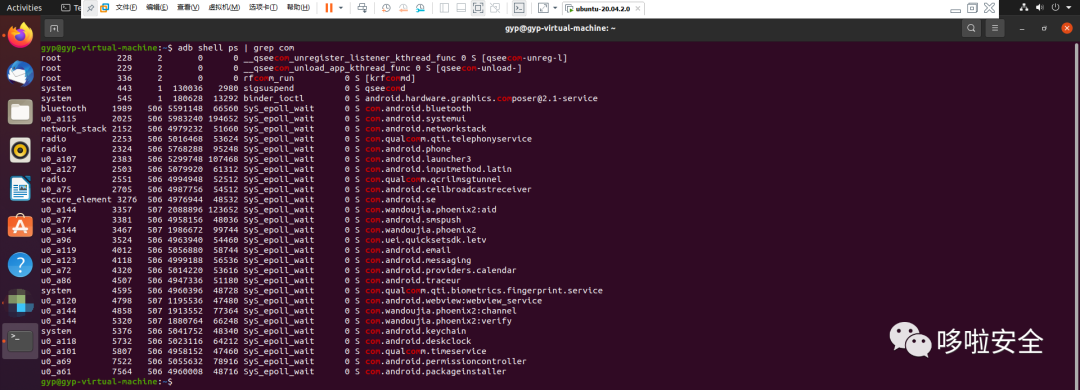Click the com.android.packageinstaller process row
This screenshot has height=390, width=1080.
click(x=274, y=371)
